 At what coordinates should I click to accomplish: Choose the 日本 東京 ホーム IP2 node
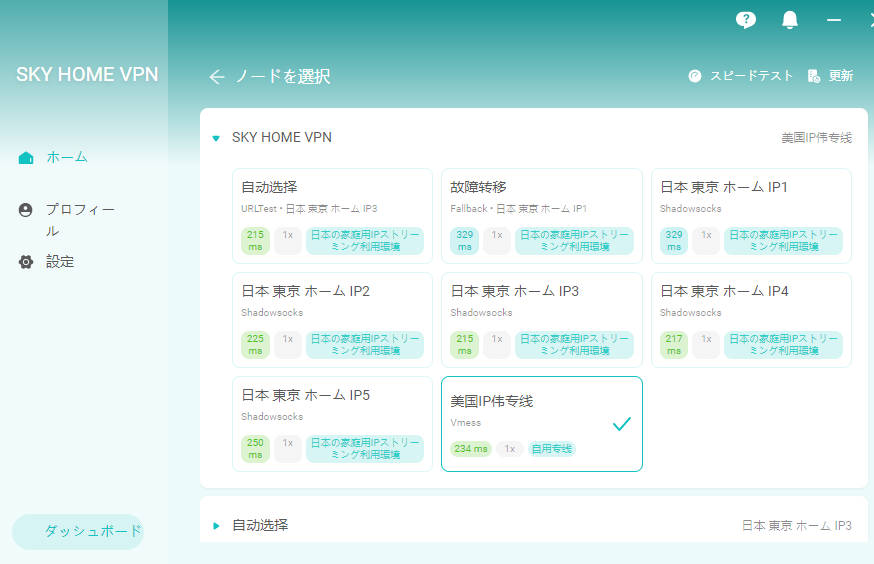[332, 320]
